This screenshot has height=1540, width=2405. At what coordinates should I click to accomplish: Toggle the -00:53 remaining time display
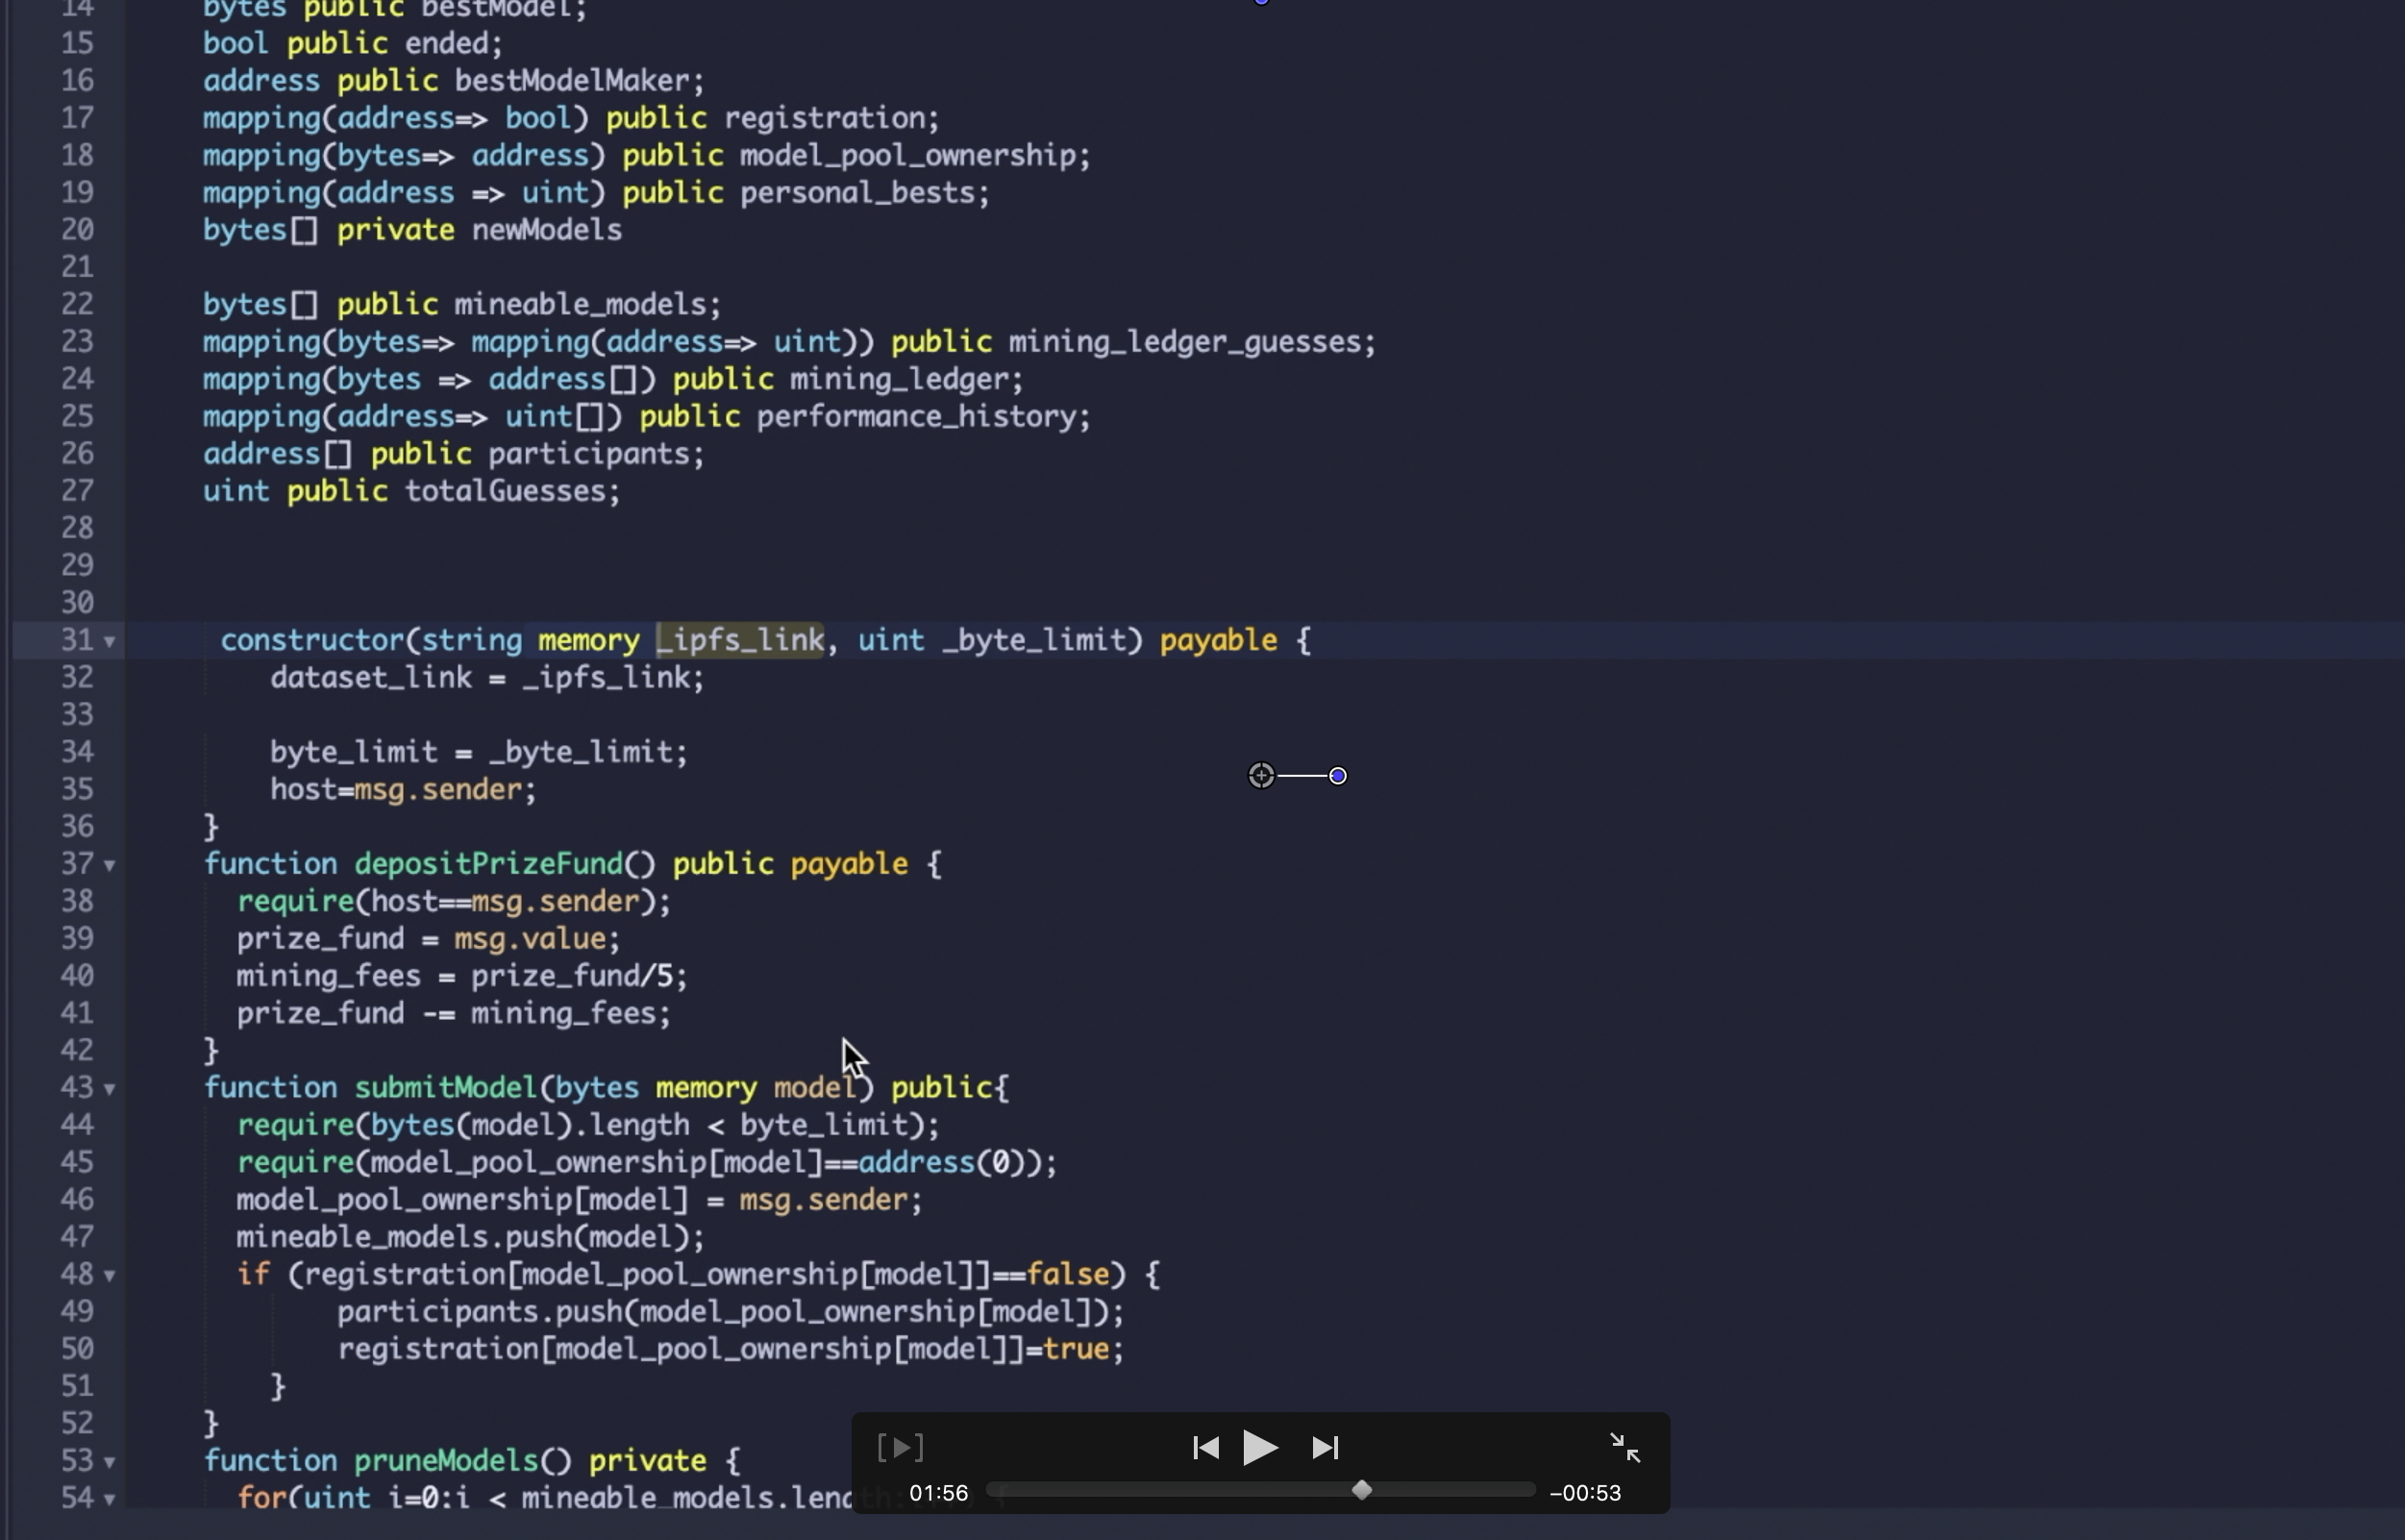(x=1585, y=1493)
